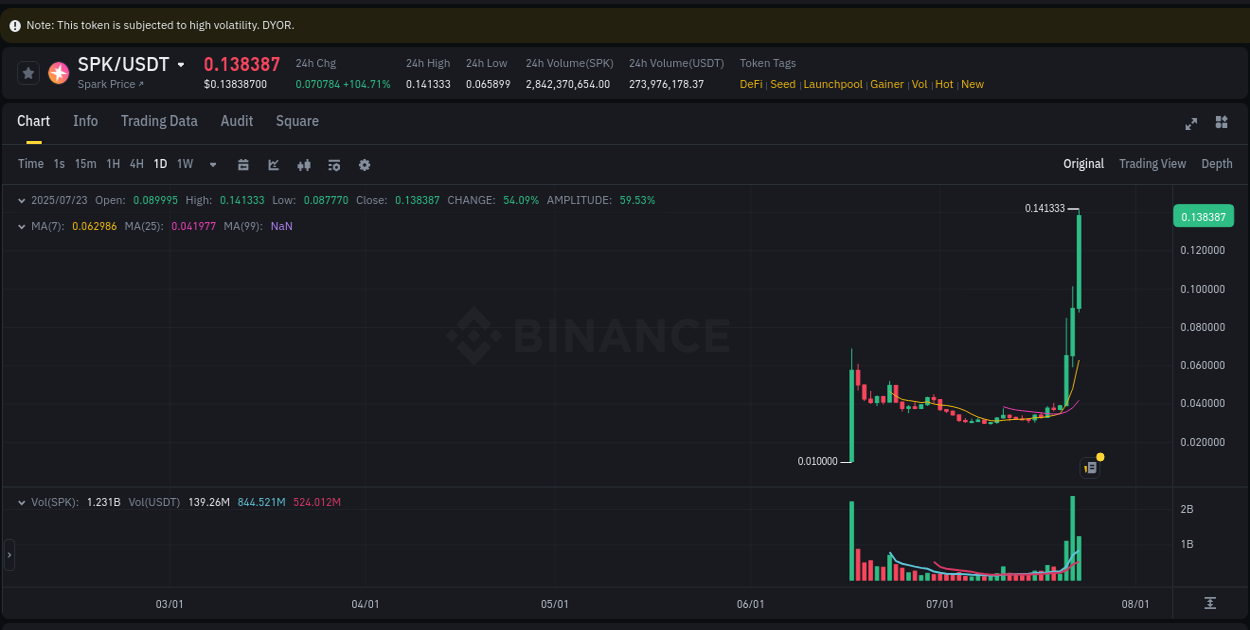Open the indicators settings icon
1250x630 pixels.
334,164
